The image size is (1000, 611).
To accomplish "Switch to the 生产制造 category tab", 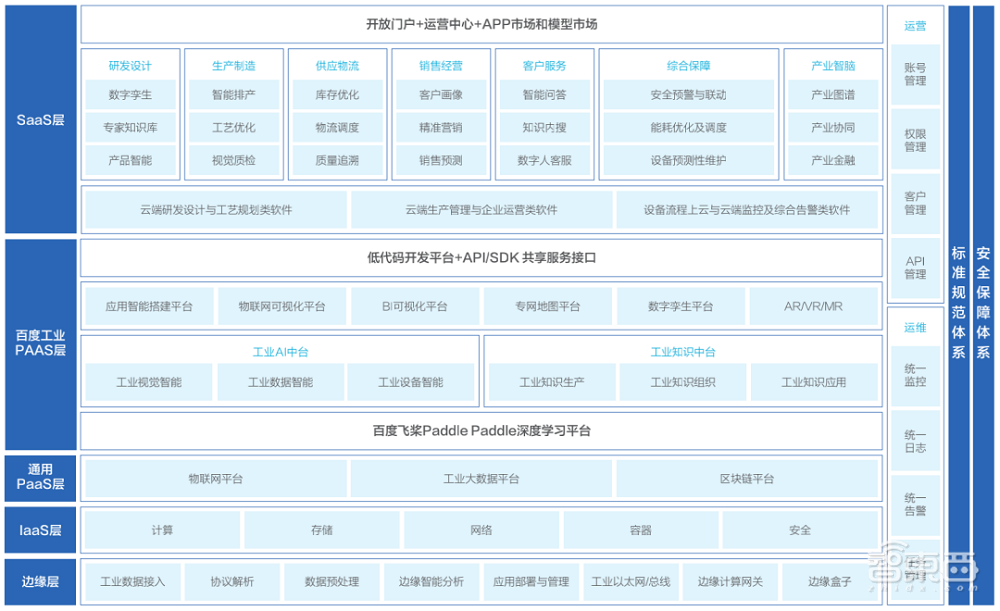I will (x=234, y=65).
